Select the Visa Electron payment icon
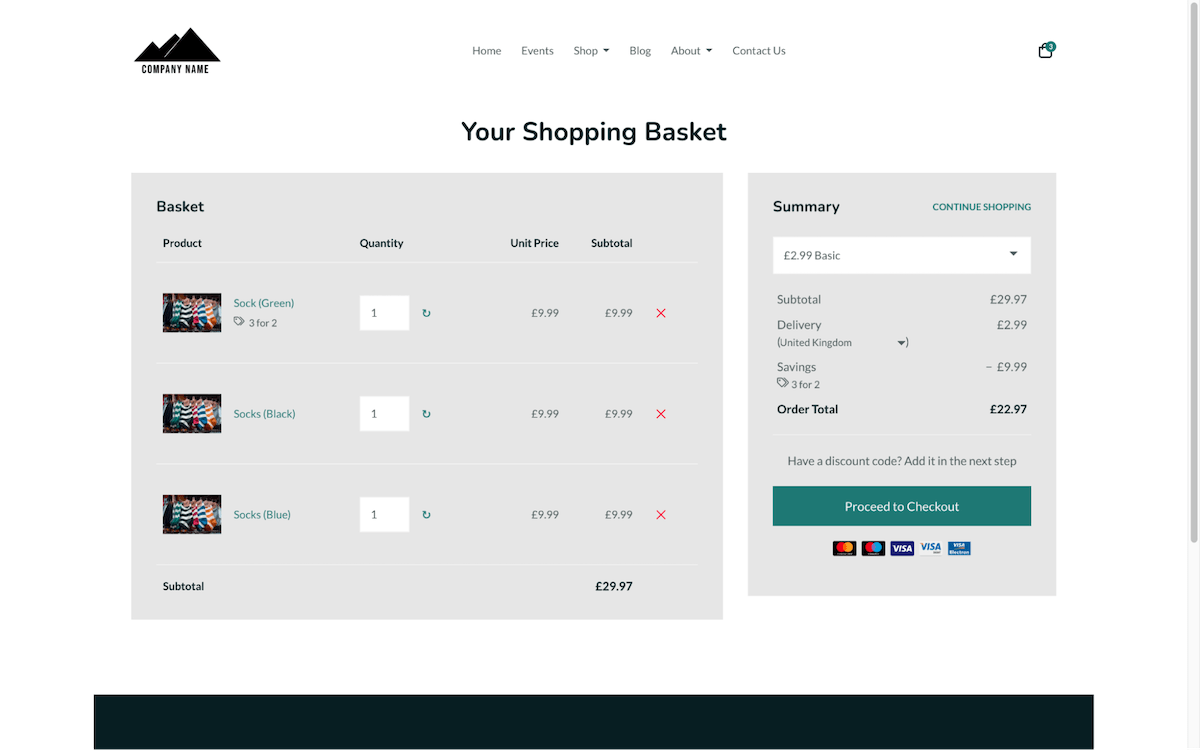 (958, 548)
